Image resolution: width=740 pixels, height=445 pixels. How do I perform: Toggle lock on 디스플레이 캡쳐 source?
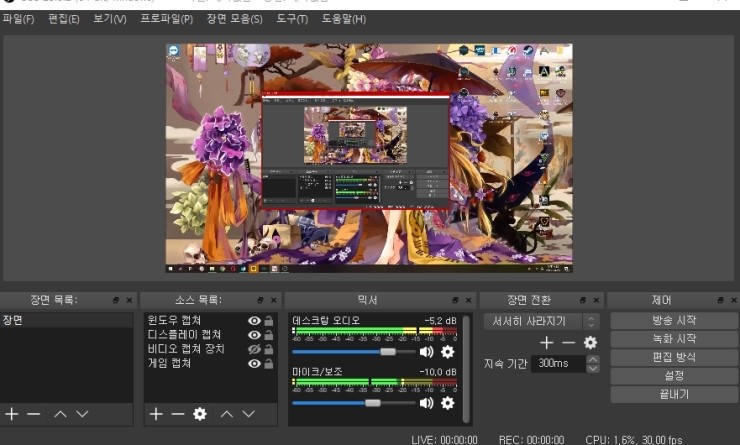(269, 335)
